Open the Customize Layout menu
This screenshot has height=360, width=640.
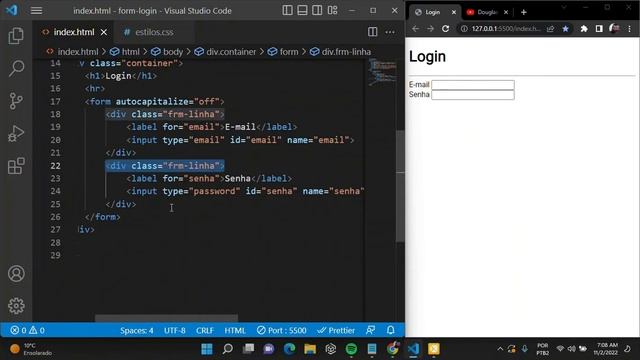pos(332,10)
